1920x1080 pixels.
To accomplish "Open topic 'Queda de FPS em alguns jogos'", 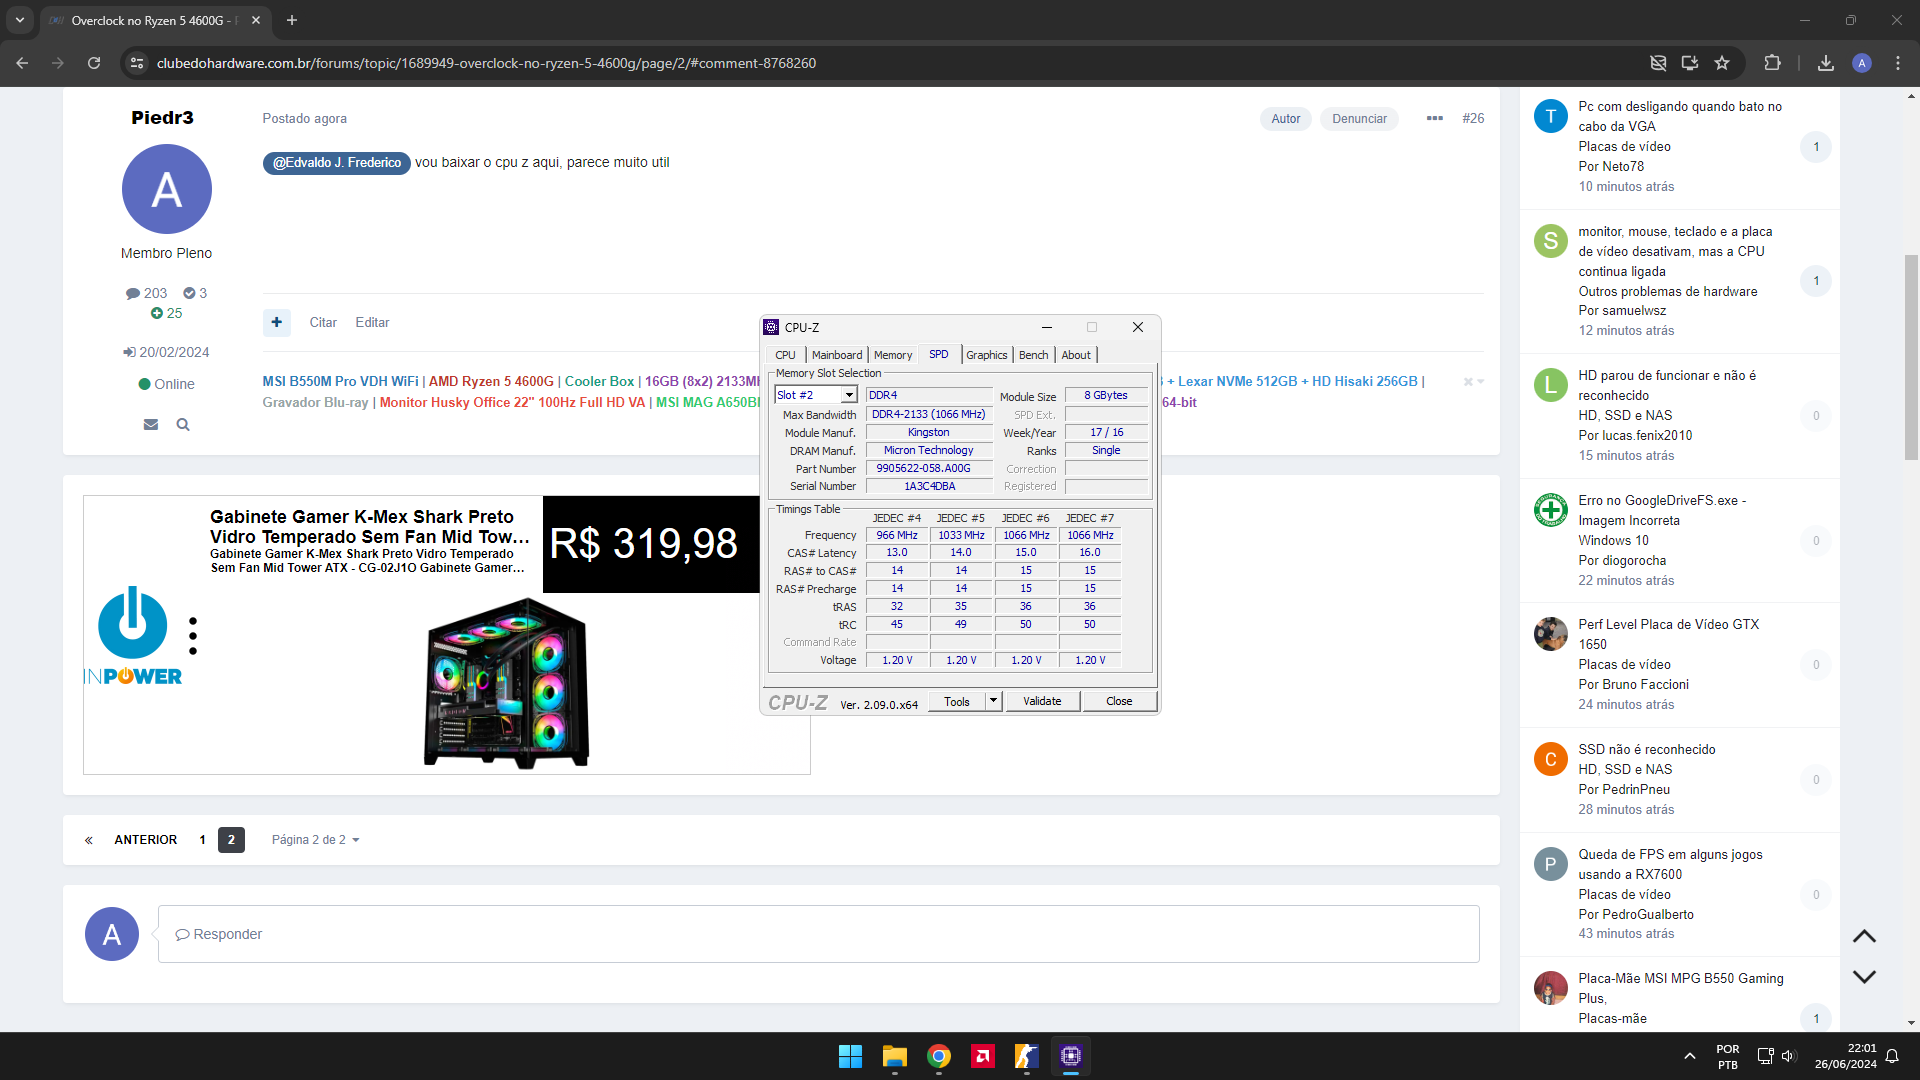I will (x=1670, y=864).
